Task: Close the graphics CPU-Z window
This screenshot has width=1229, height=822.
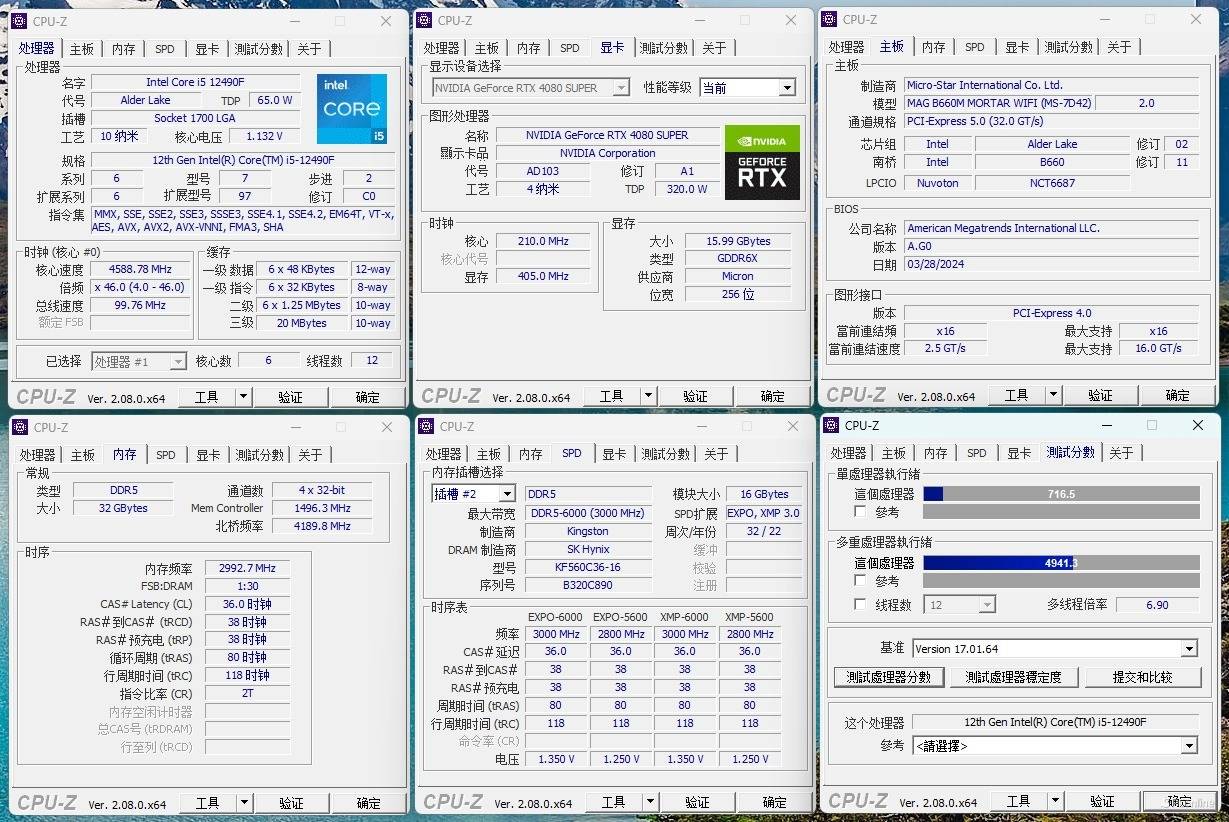Action: point(792,20)
